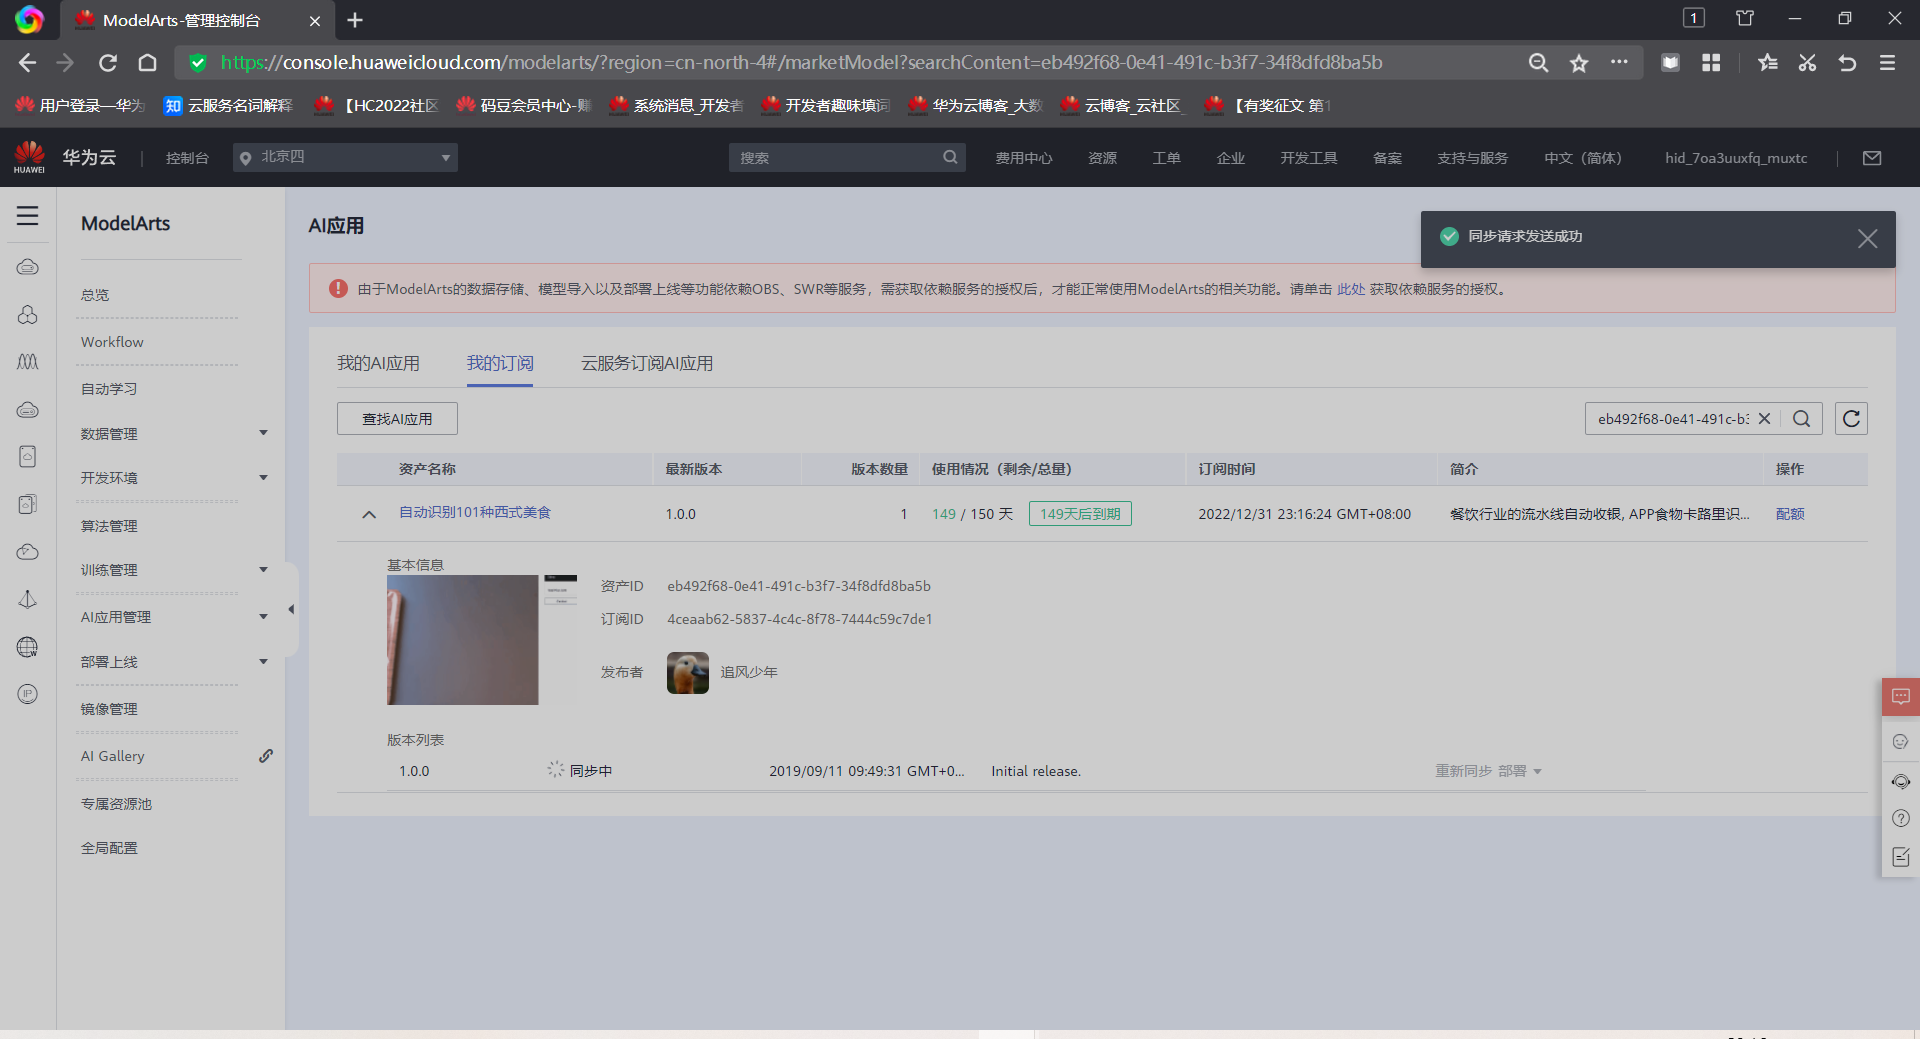The width and height of the screenshot is (1920, 1039).
Task: Expand the AI应用管理 menu
Action: click(x=263, y=617)
